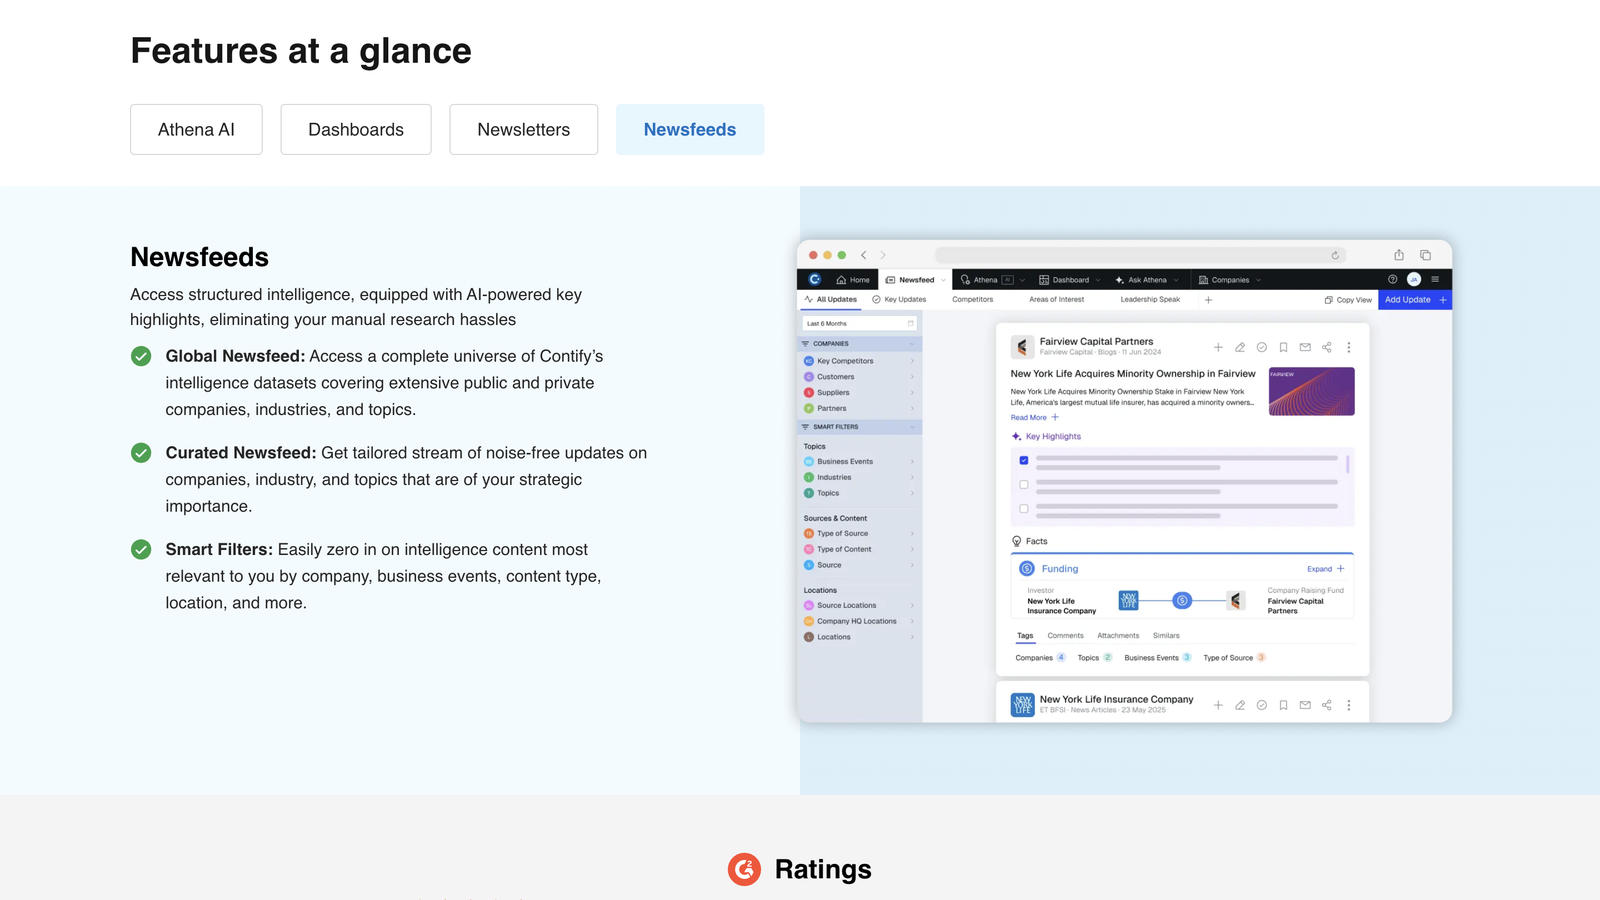Switch to the Similars tab

pos(1166,636)
